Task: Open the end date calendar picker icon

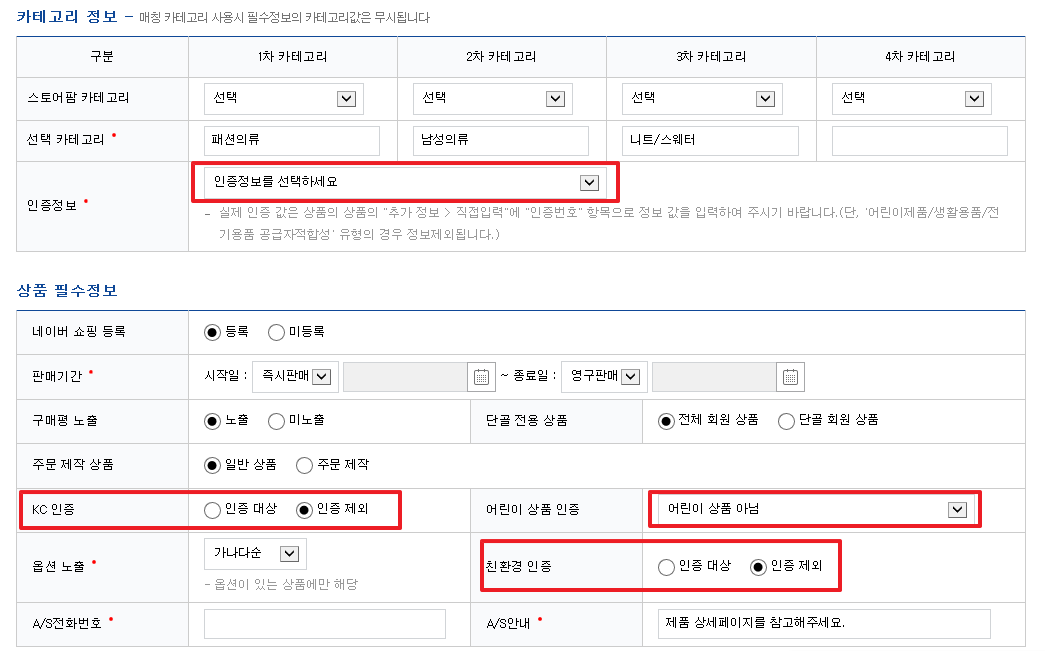Action: (x=790, y=377)
